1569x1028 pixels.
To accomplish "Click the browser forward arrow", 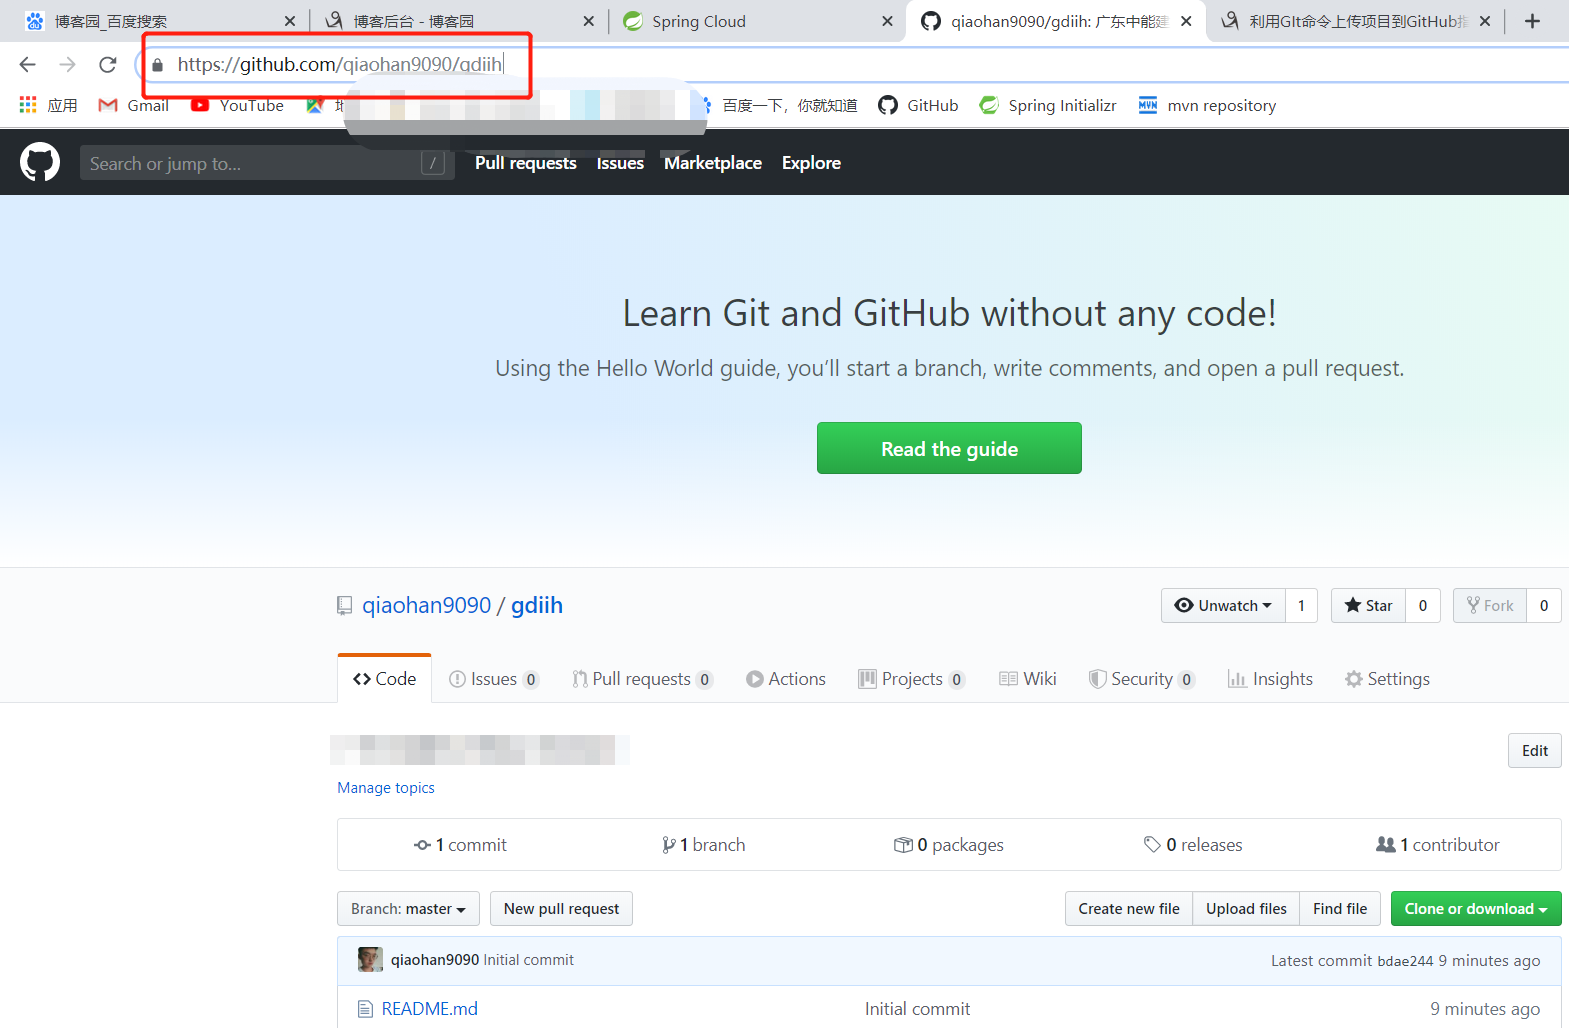I will (67, 65).
